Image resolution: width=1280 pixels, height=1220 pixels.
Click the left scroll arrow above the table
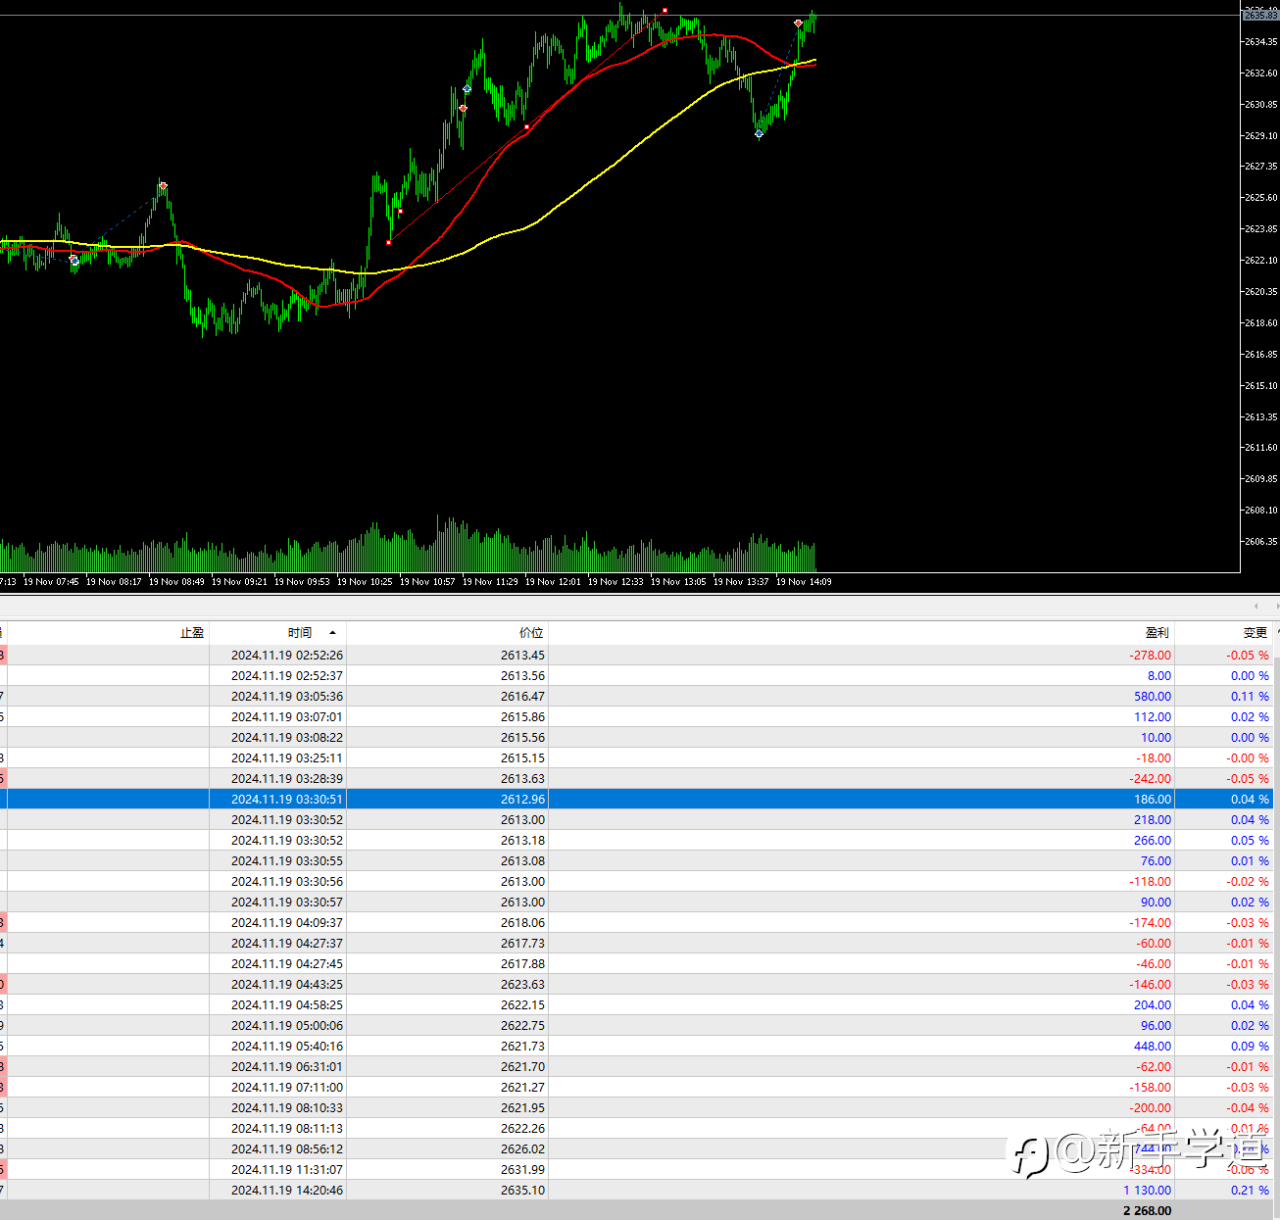tap(1256, 606)
